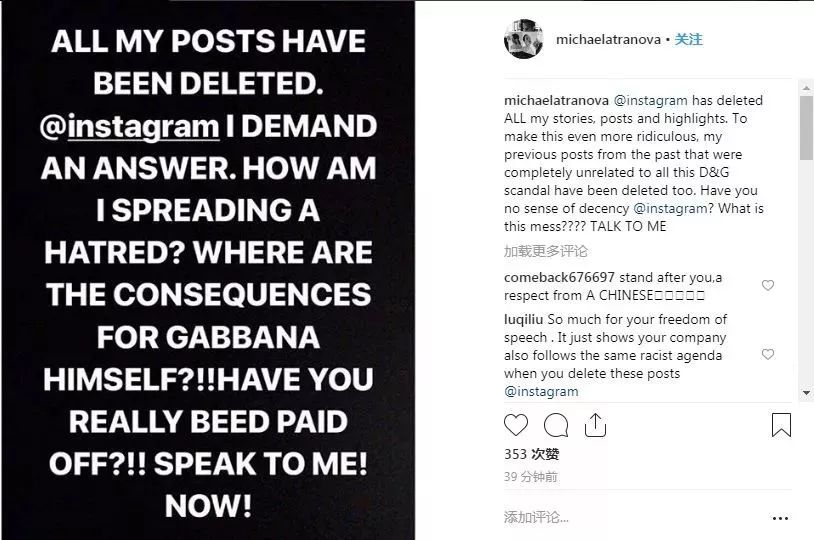Follow michaelatranova with the 关注 button
Viewport: 814px width, 540px height.
tap(689, 40)
